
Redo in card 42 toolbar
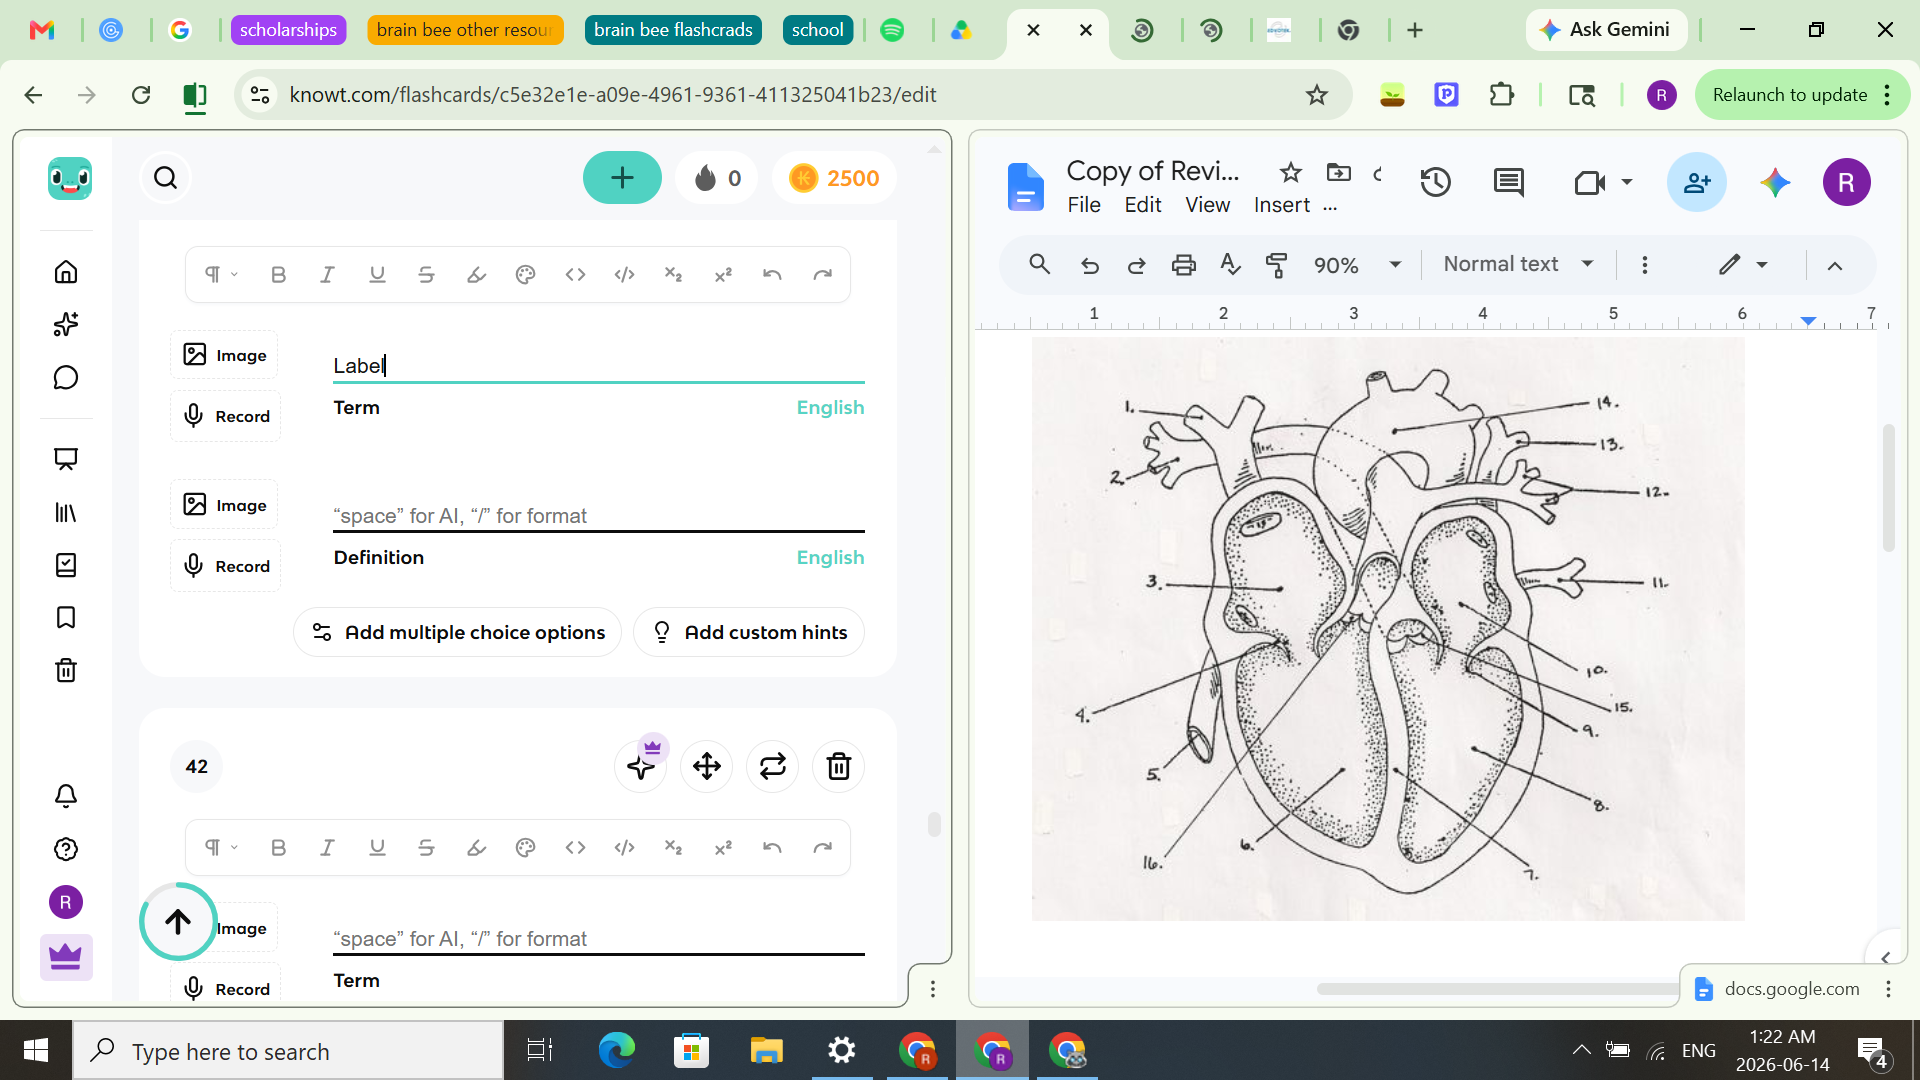(822, 848)
